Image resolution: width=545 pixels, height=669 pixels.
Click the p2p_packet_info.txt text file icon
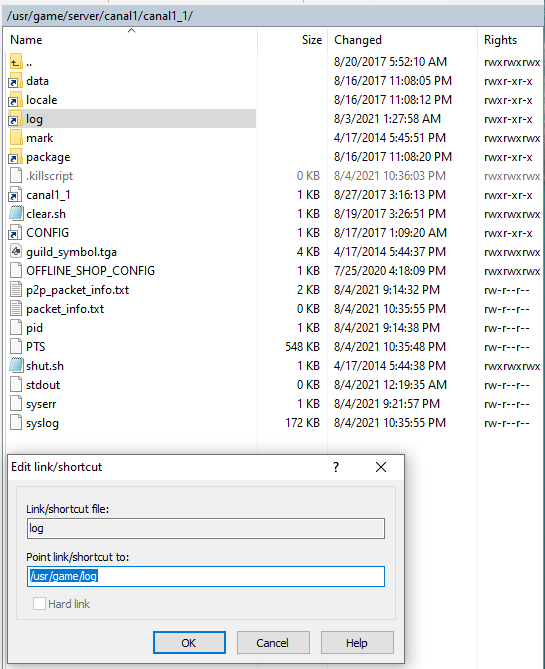click(x=16, y=290)
